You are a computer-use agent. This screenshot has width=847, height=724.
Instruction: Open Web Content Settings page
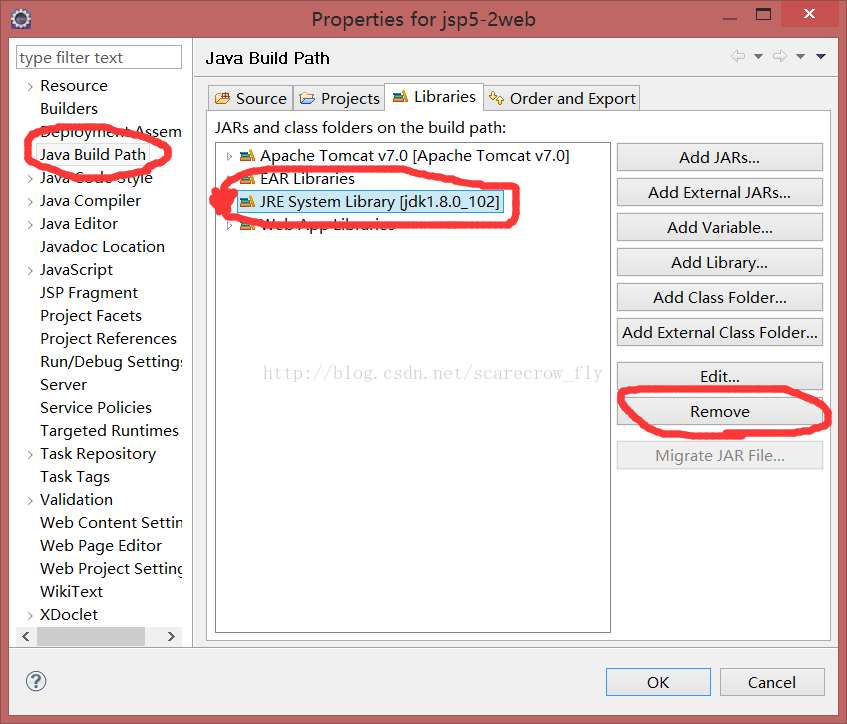tap(111, 522)
